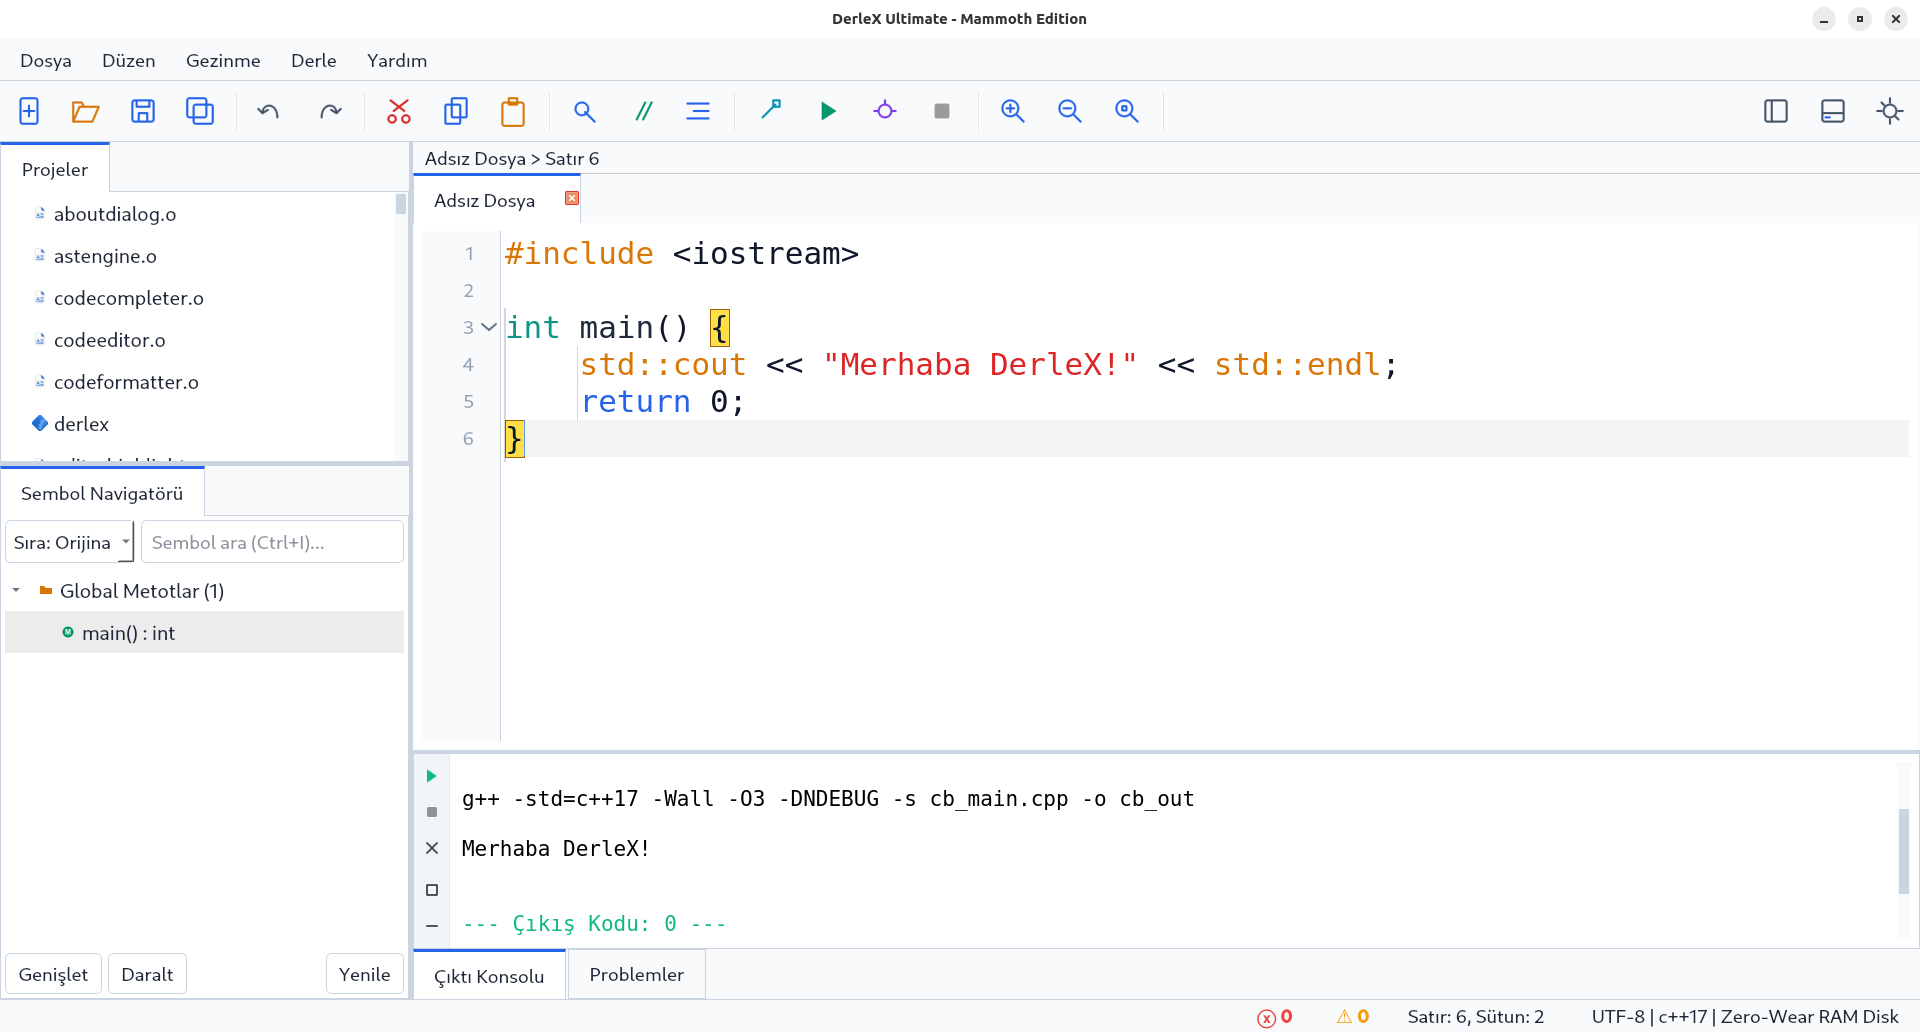Click the Paste clipboard icon

click(513, 111)
